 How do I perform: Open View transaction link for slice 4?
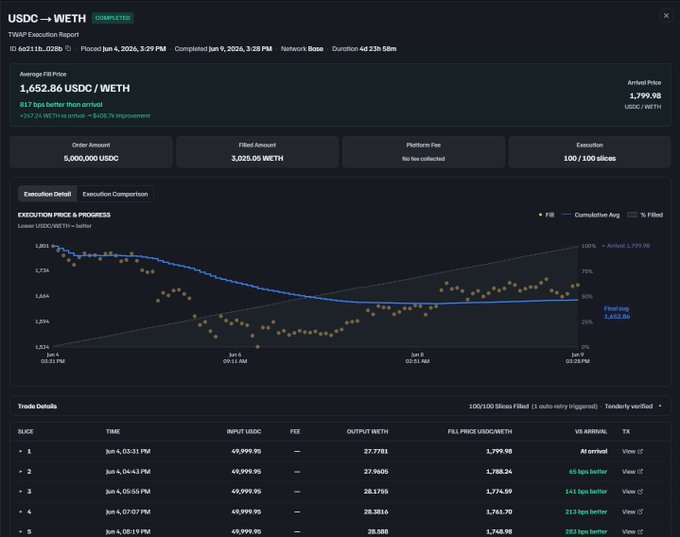point(632,512)
